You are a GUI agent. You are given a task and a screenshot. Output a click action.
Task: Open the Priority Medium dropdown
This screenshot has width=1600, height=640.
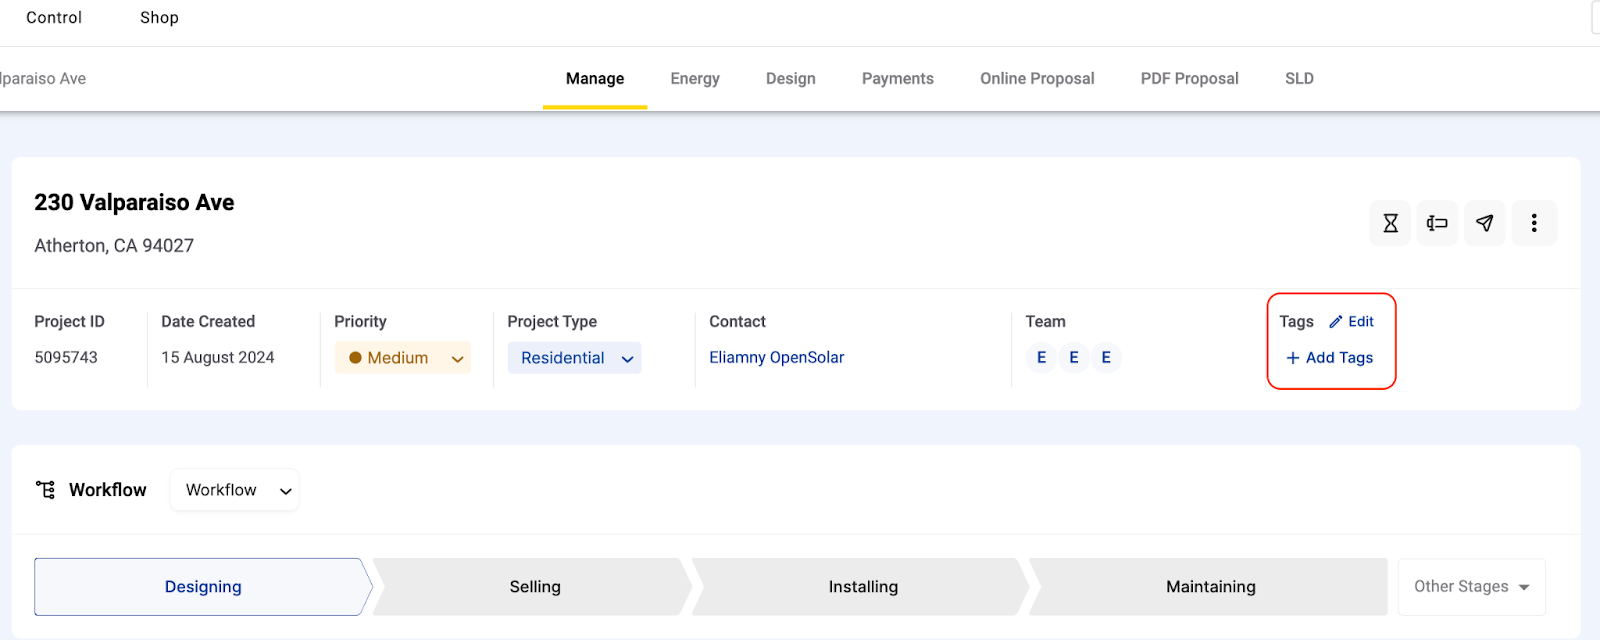[402, 358]
